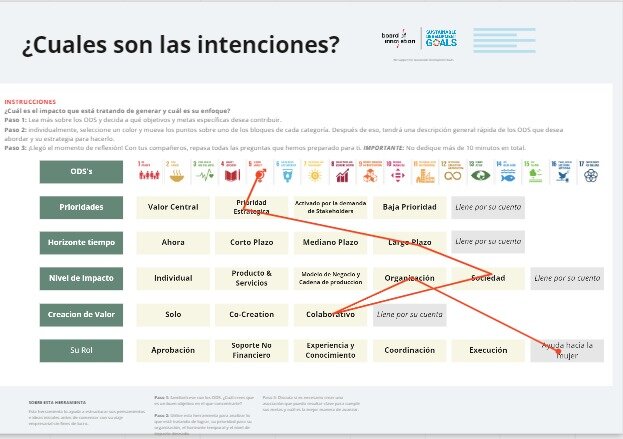Click the '¿Cuales son las intenciones?' title
The height and width of the screenshot is (439, 623).
pyautogui.click(x=181, y=44)
